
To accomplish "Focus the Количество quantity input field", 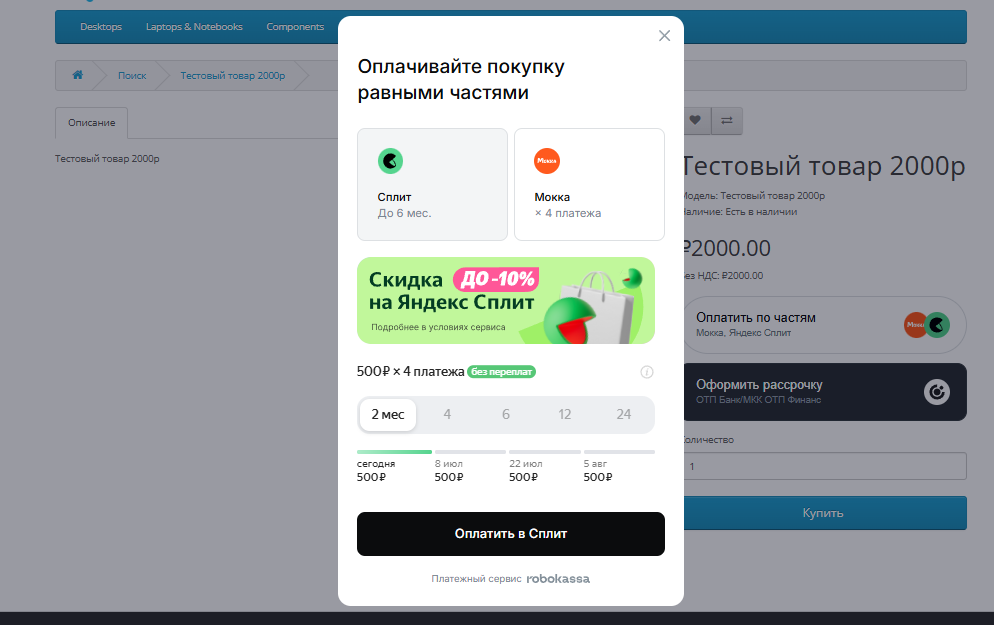I will [824, 466].
